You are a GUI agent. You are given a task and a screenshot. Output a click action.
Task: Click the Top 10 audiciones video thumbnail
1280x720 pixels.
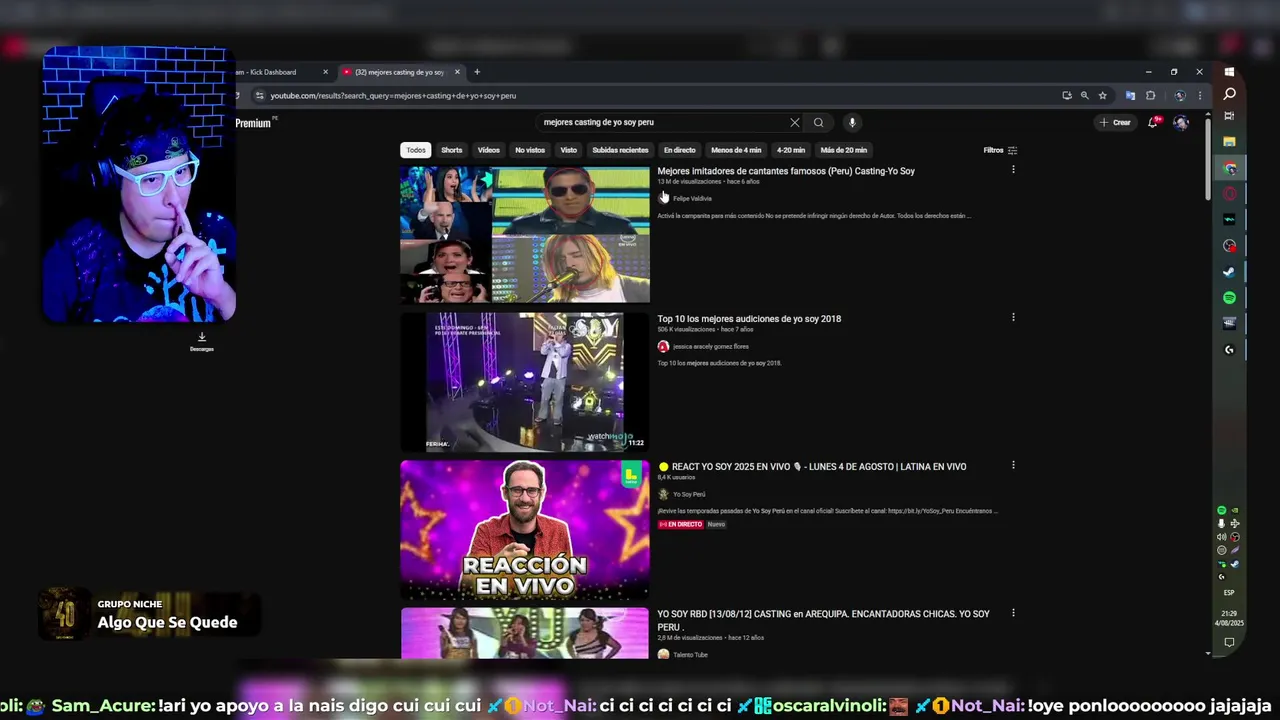[x=525, y=382]
